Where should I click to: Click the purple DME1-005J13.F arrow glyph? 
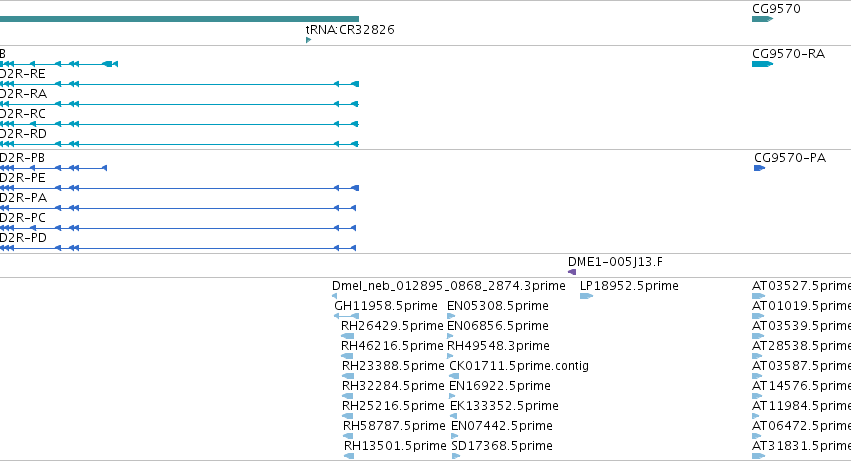[x=571, y=272]
